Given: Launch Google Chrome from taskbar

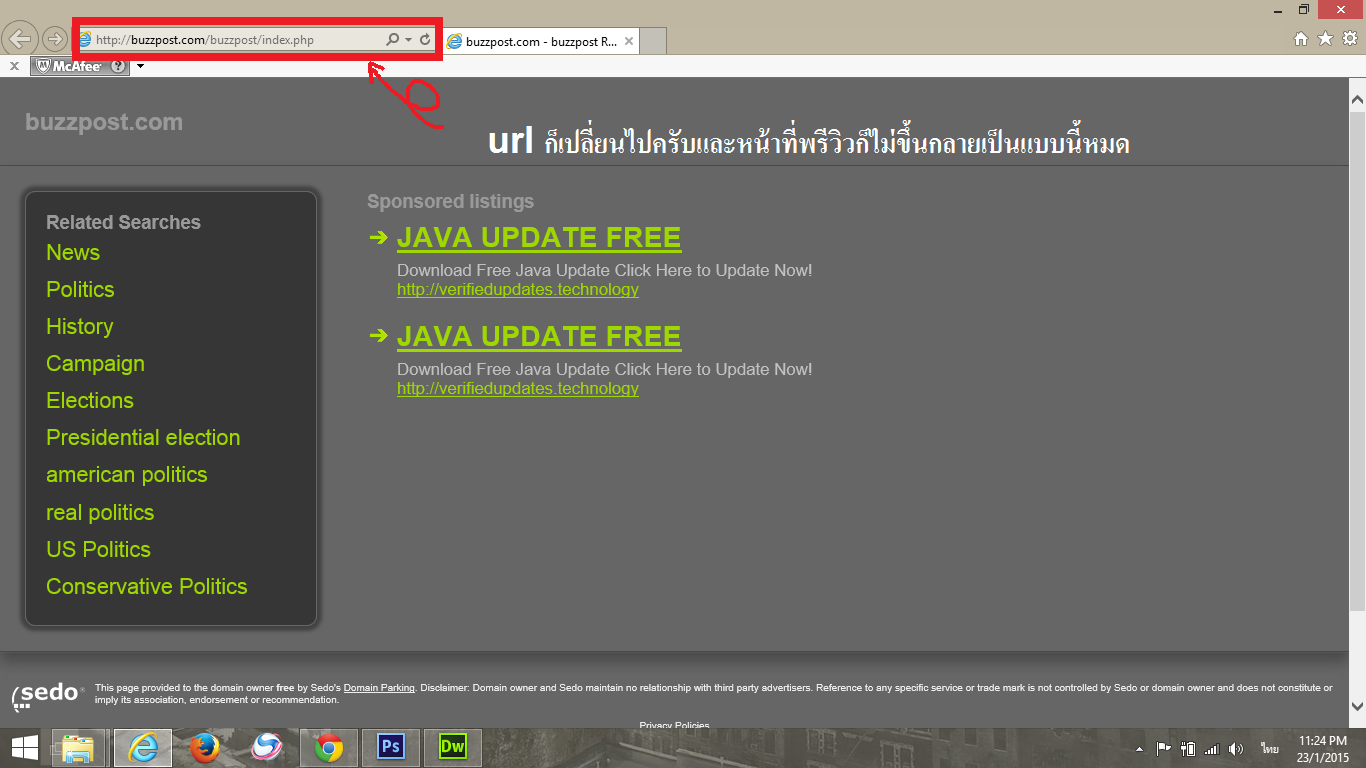Looking at the screenshot, I should pyautogui.click(x=329, y=747).
